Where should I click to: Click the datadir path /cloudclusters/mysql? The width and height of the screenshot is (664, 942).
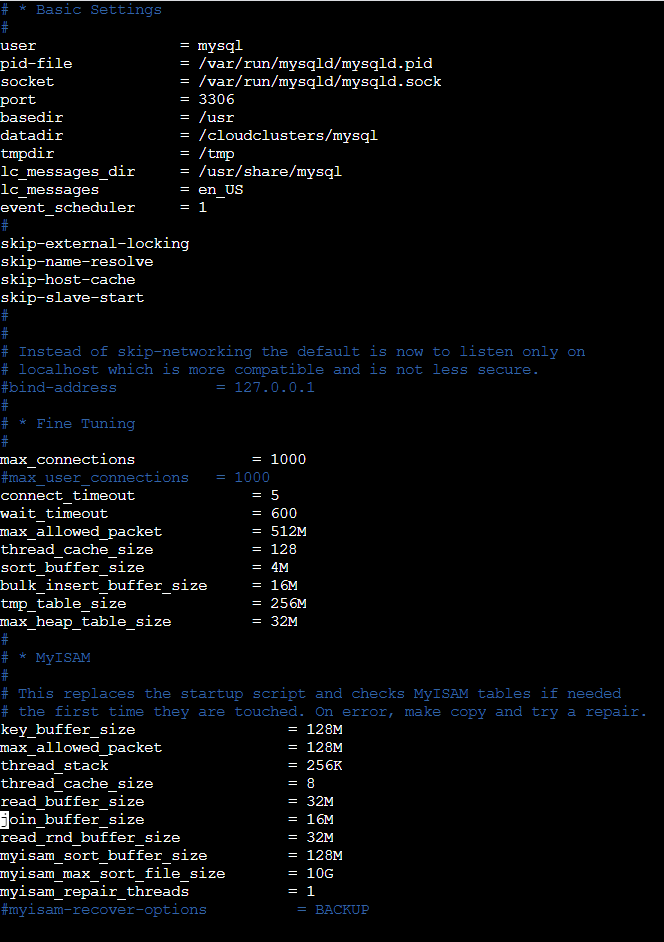point(288,136)
